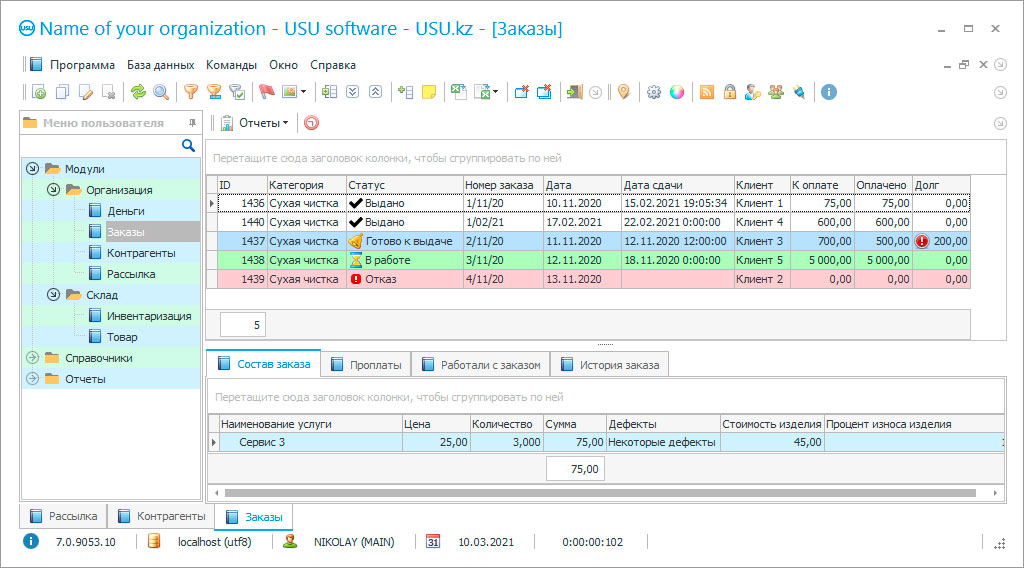Viewport: 1024px width, 568px height.
Task: Click the user with key icon
Action: click(753, 92)
